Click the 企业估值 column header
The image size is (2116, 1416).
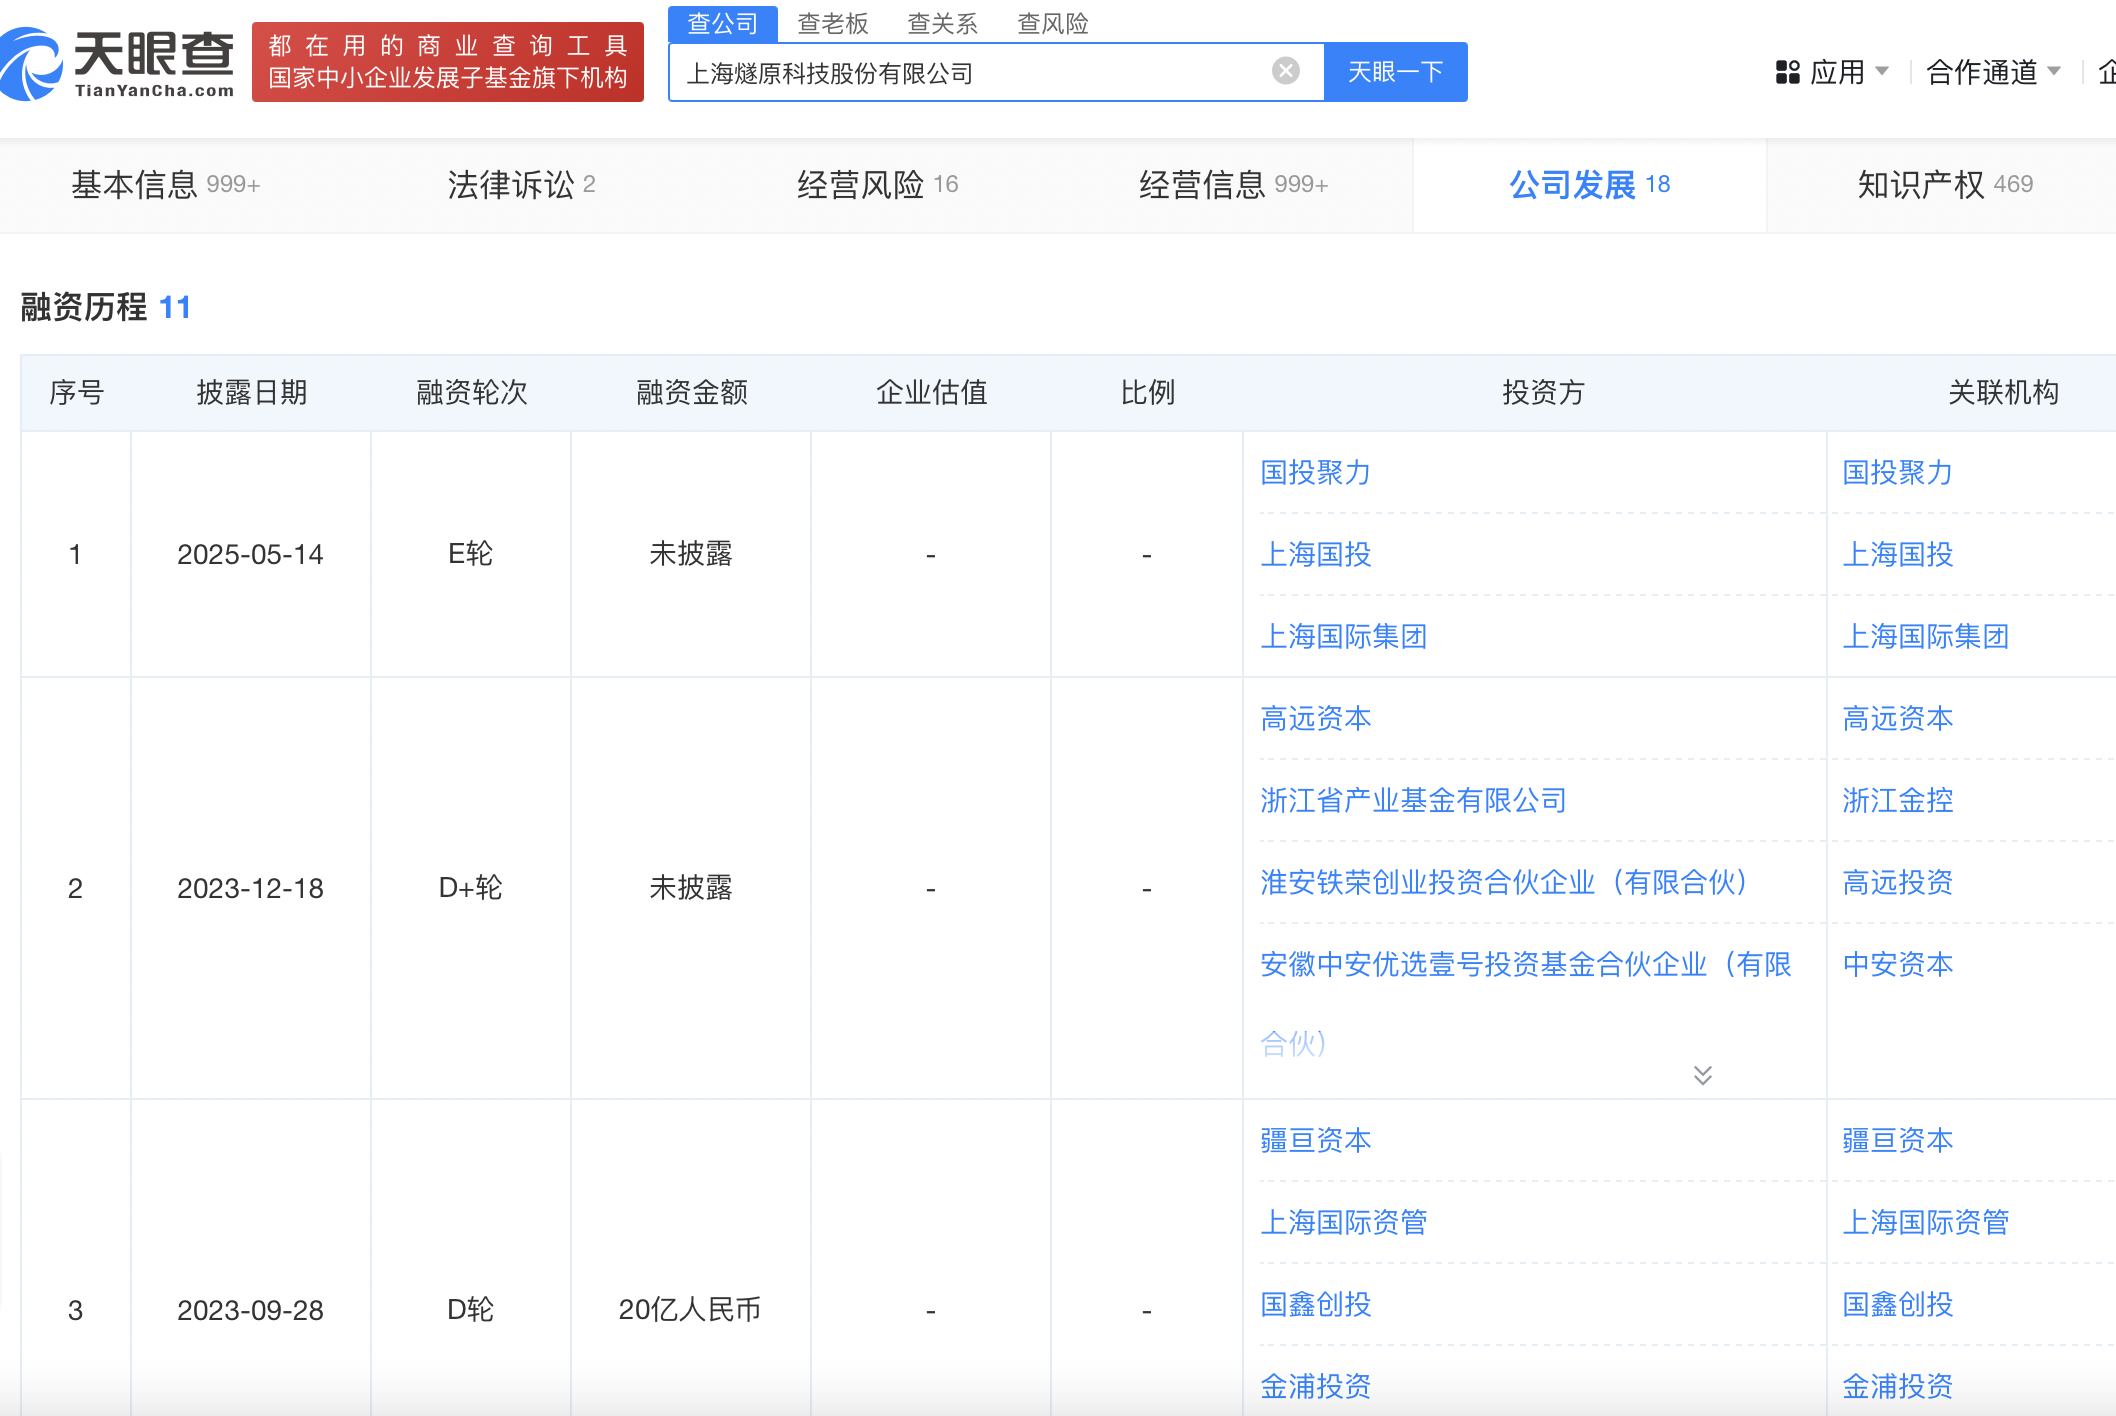(x=931, y=392)
